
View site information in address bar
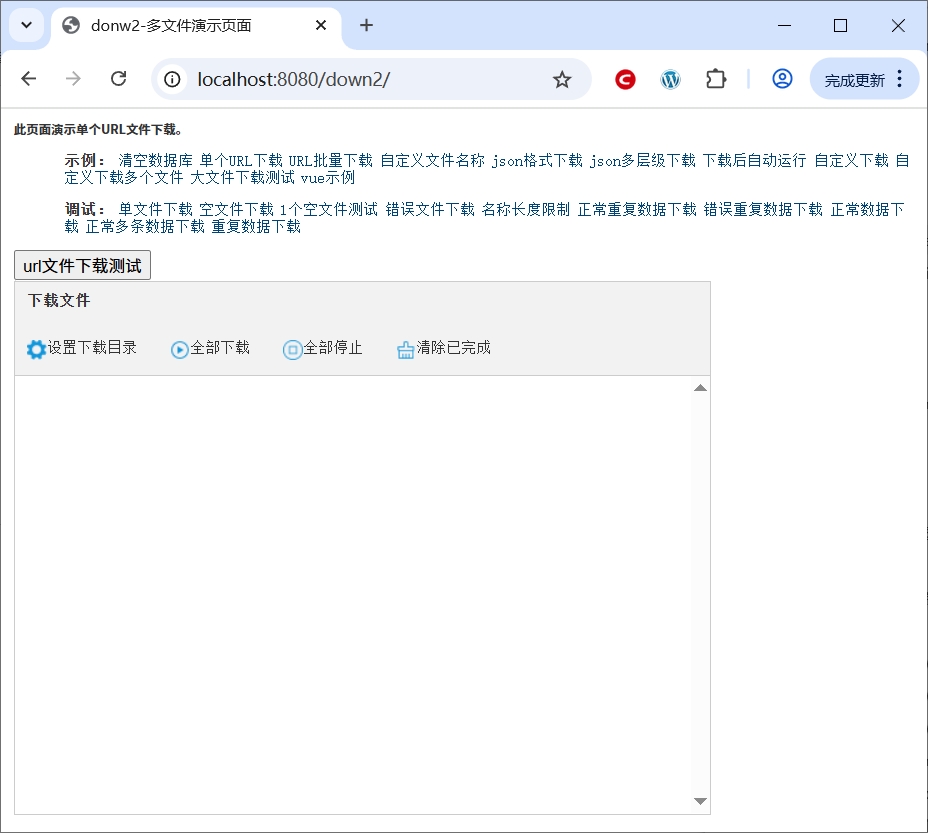[173, 79]
